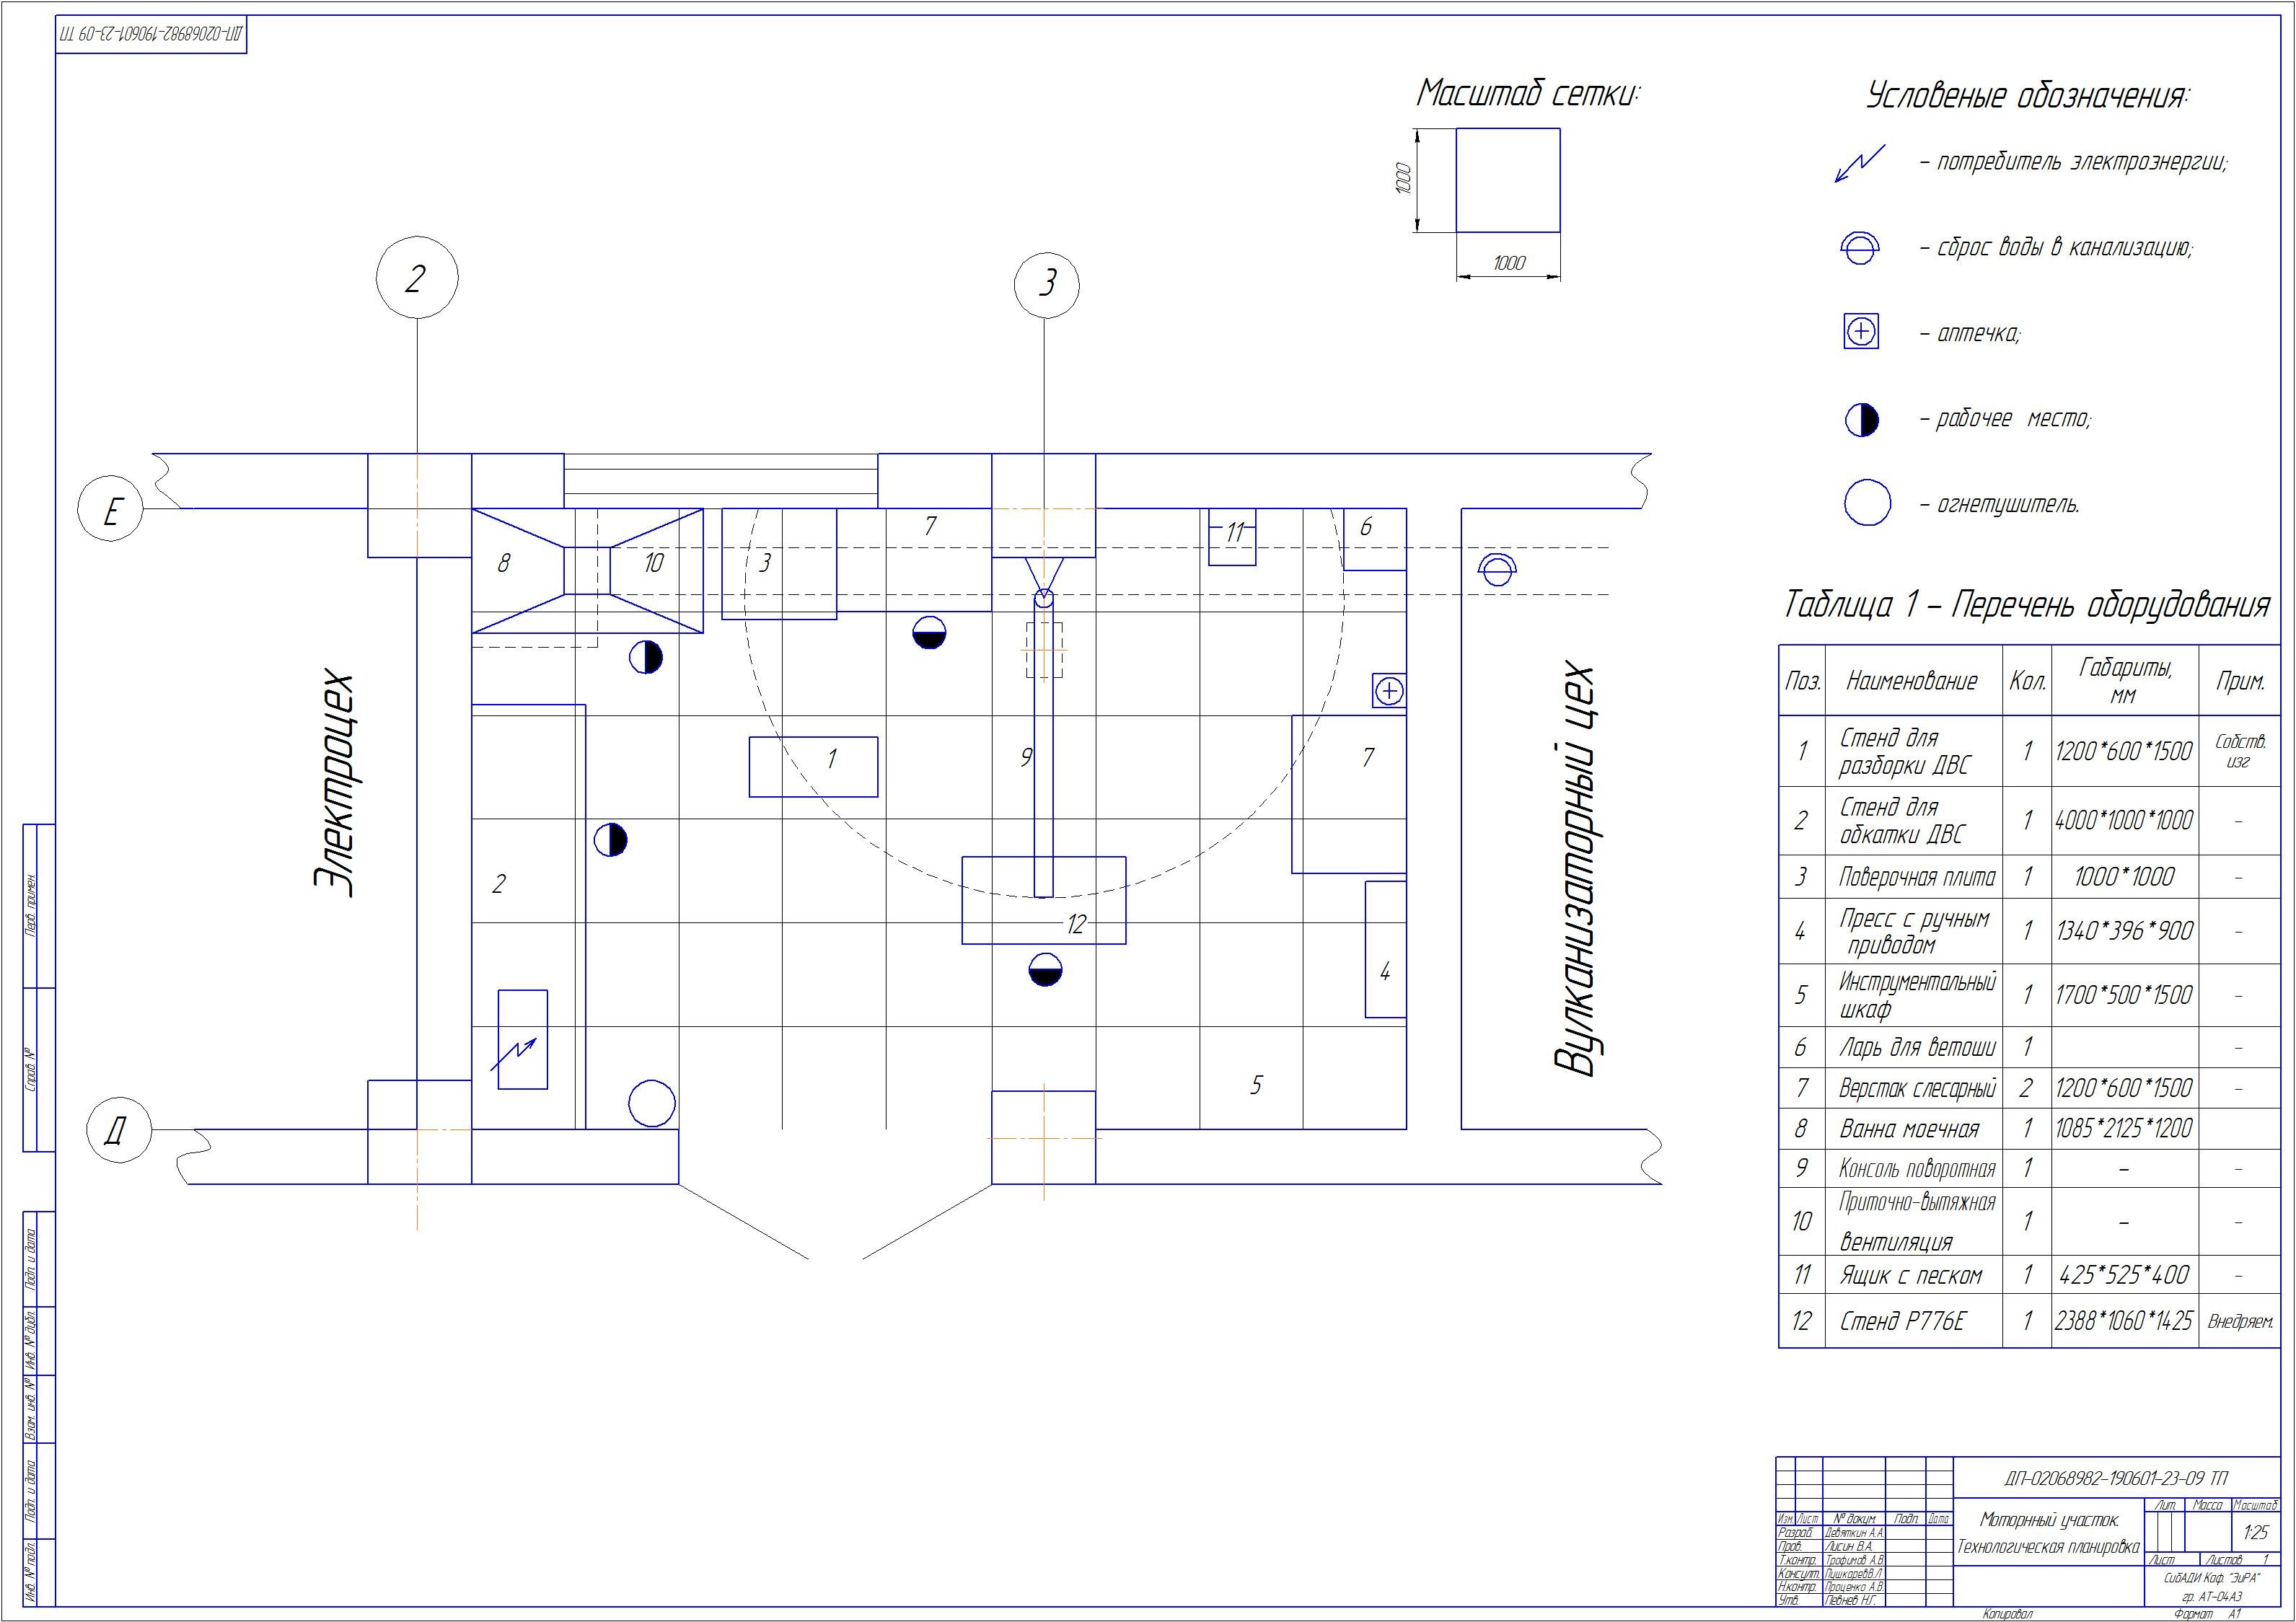Select electric arrow symbol inside stand 2

(x=514, y=1053)
